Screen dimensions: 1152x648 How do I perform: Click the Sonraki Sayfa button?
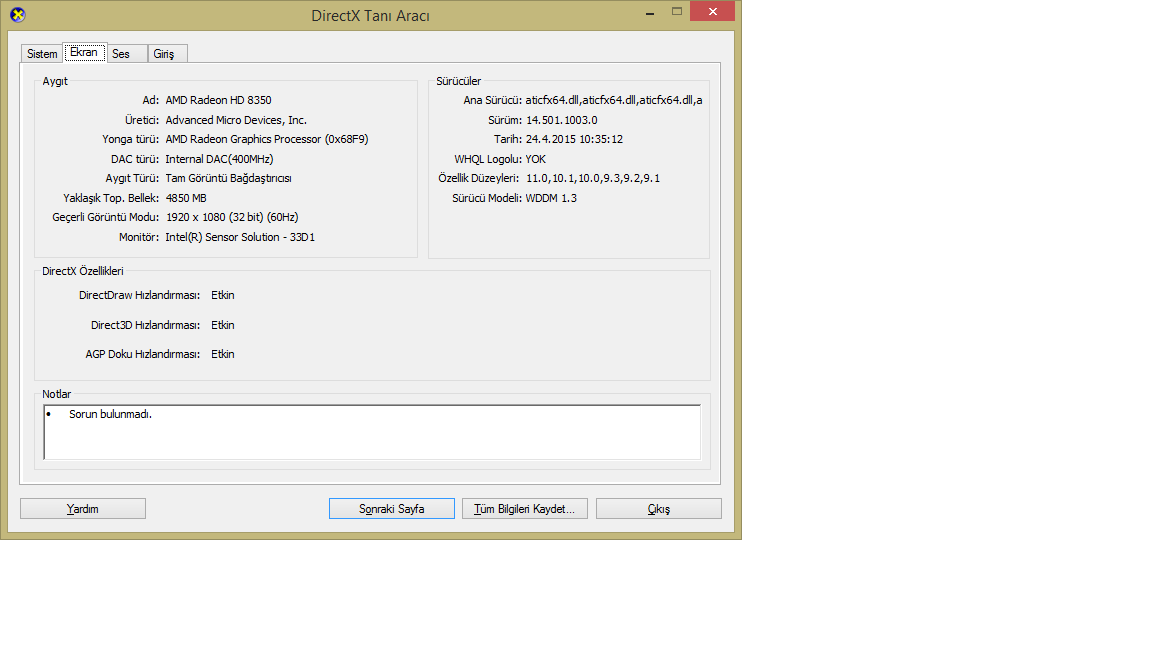point(392,508)
